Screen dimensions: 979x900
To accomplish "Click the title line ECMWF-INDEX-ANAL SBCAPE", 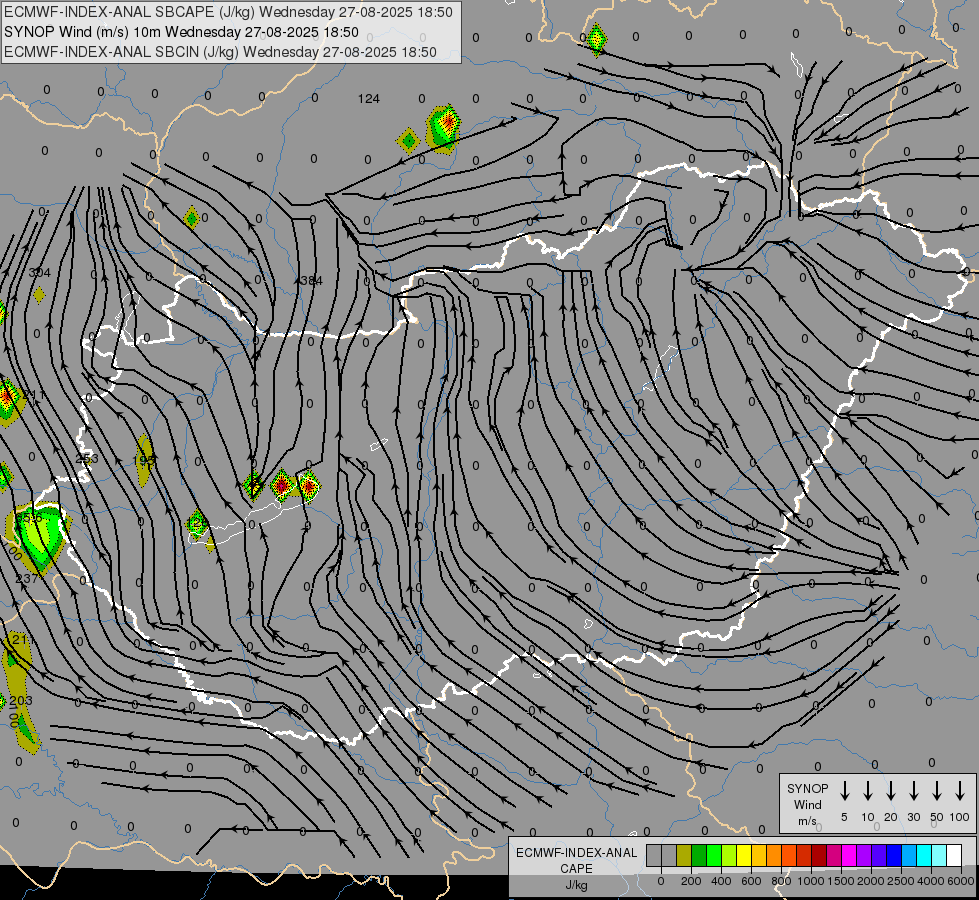I will pyautogui.click(x=229, y=12).
